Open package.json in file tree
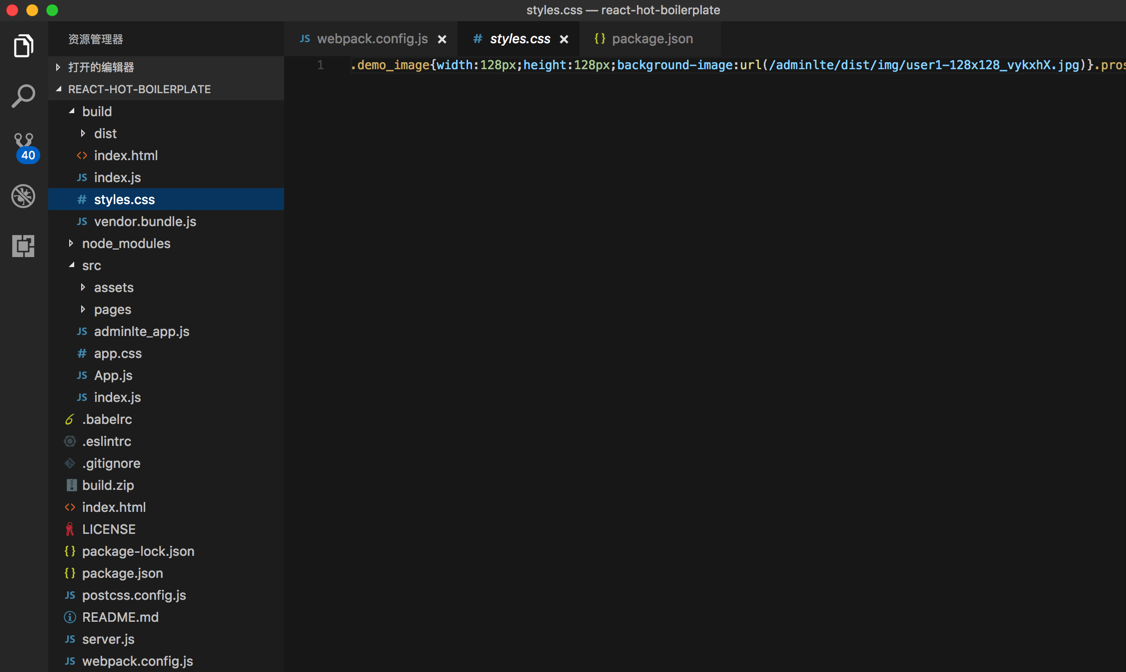Screen dimensions: 1126x672 [166, 573]
